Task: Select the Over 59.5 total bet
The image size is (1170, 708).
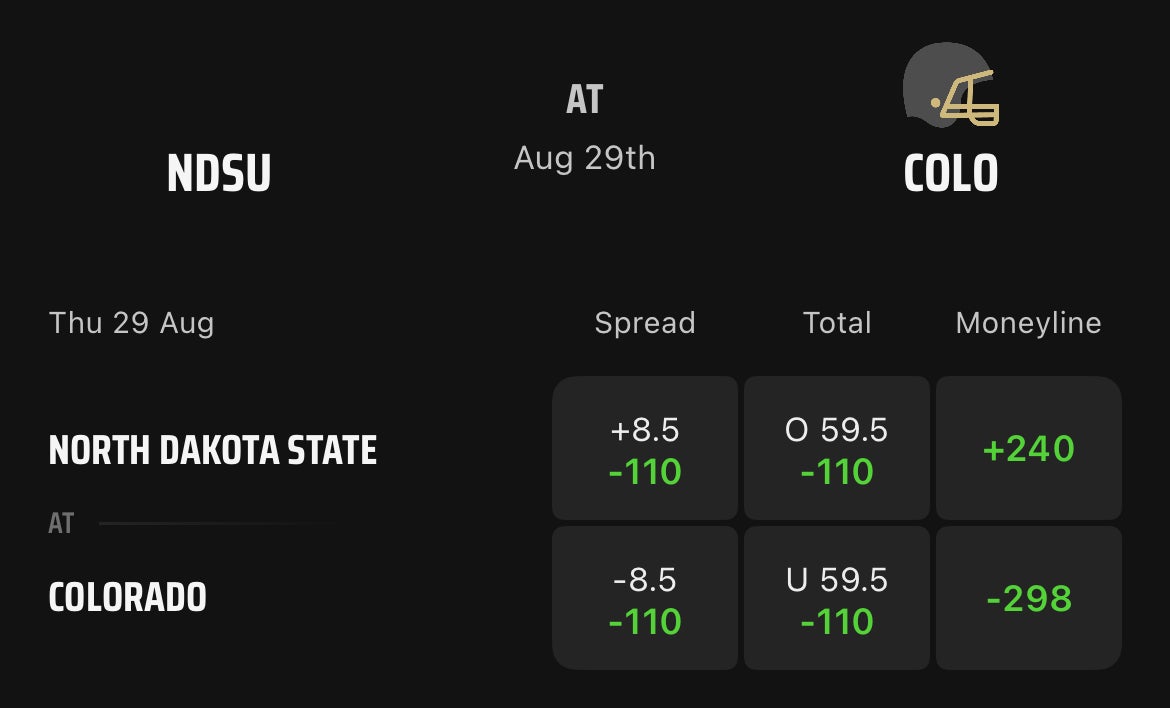Action: point(837,449)
